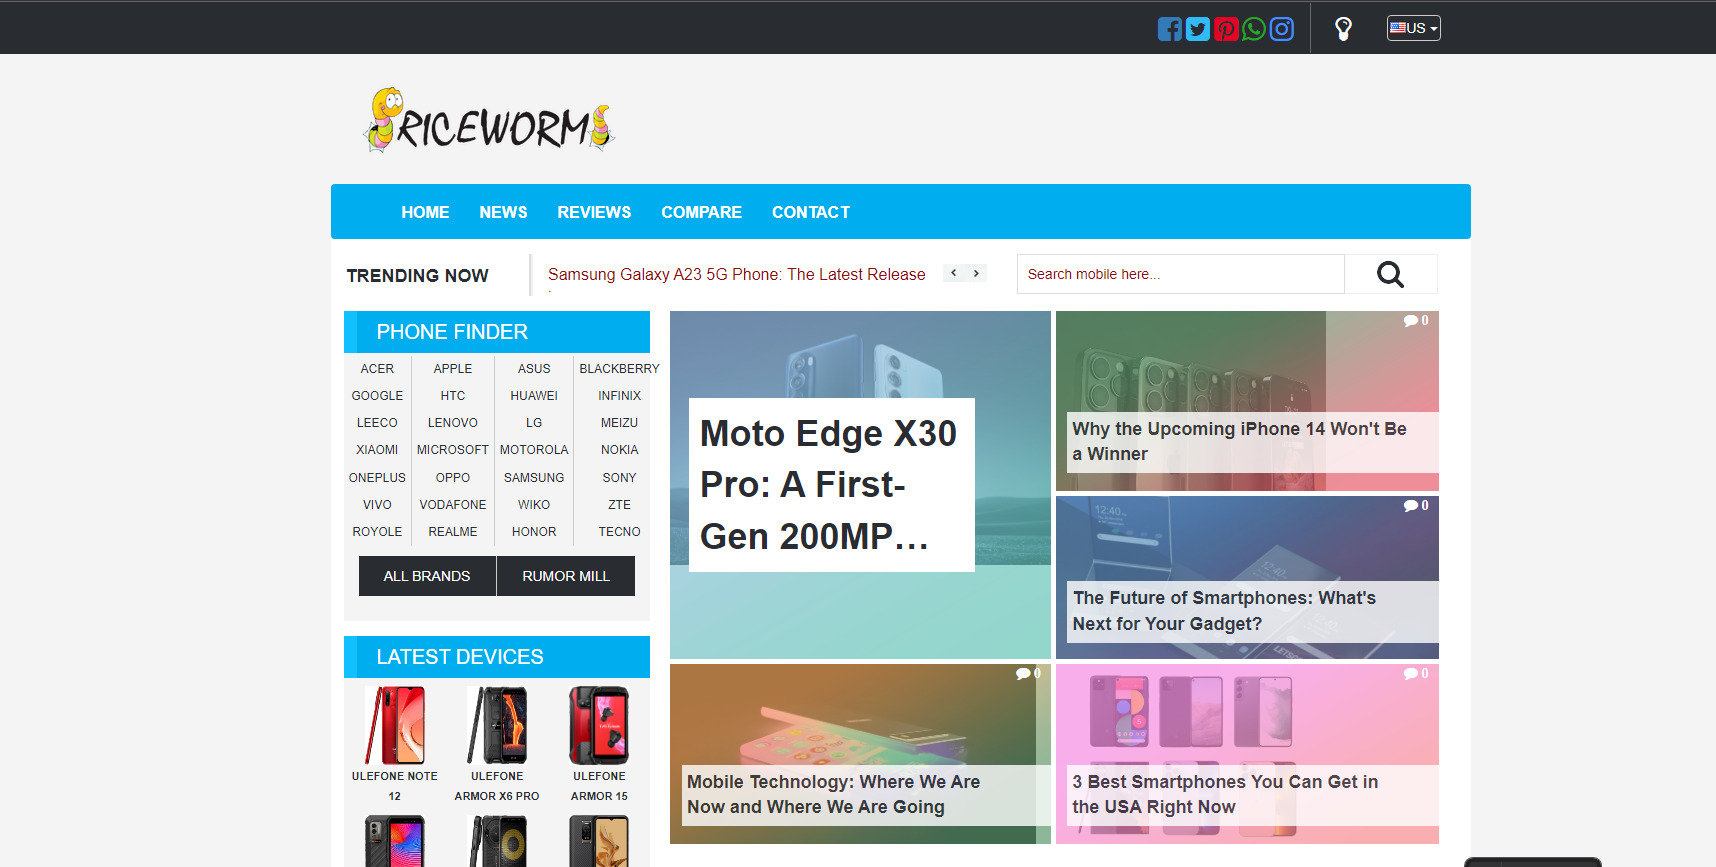Select Samsung in Phone Finder

pyautogui.click(x=534, y=478)
